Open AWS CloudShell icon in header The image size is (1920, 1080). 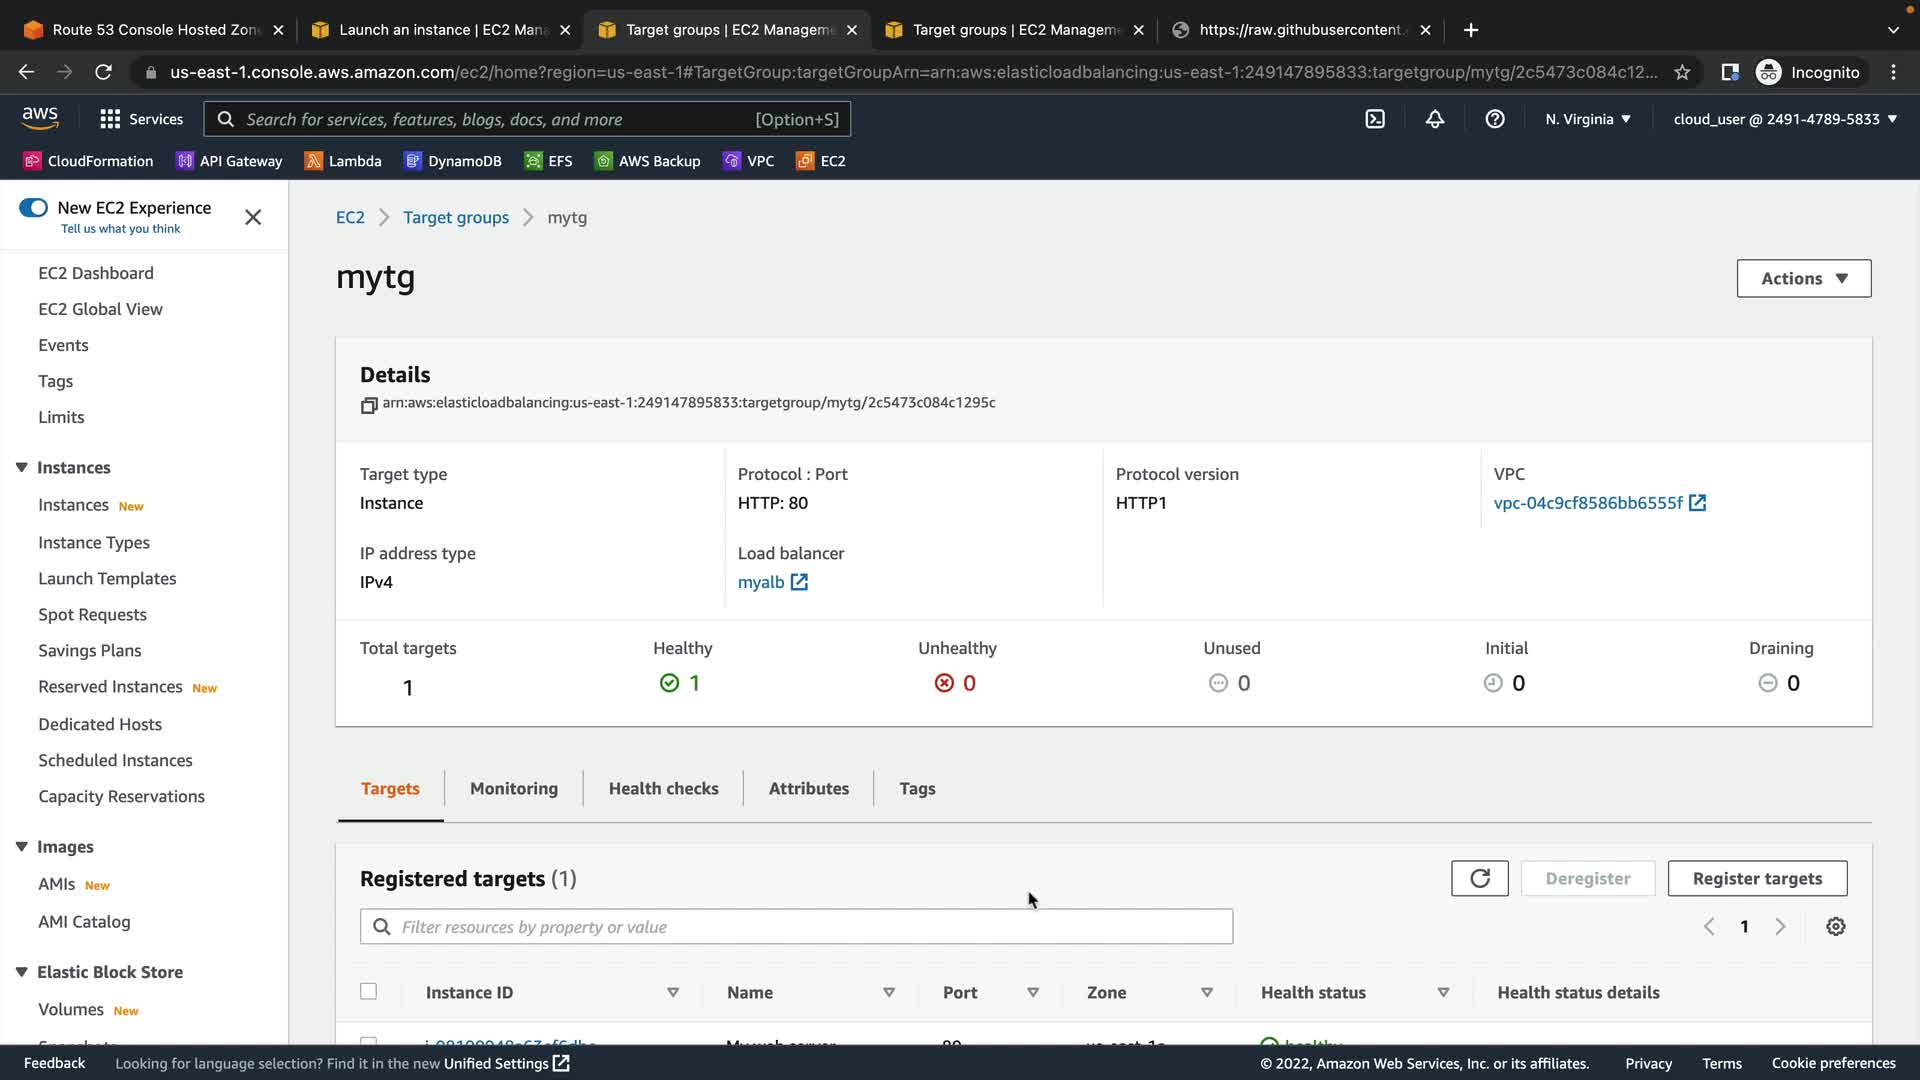pyautogui.click(x=1375, y=119)
